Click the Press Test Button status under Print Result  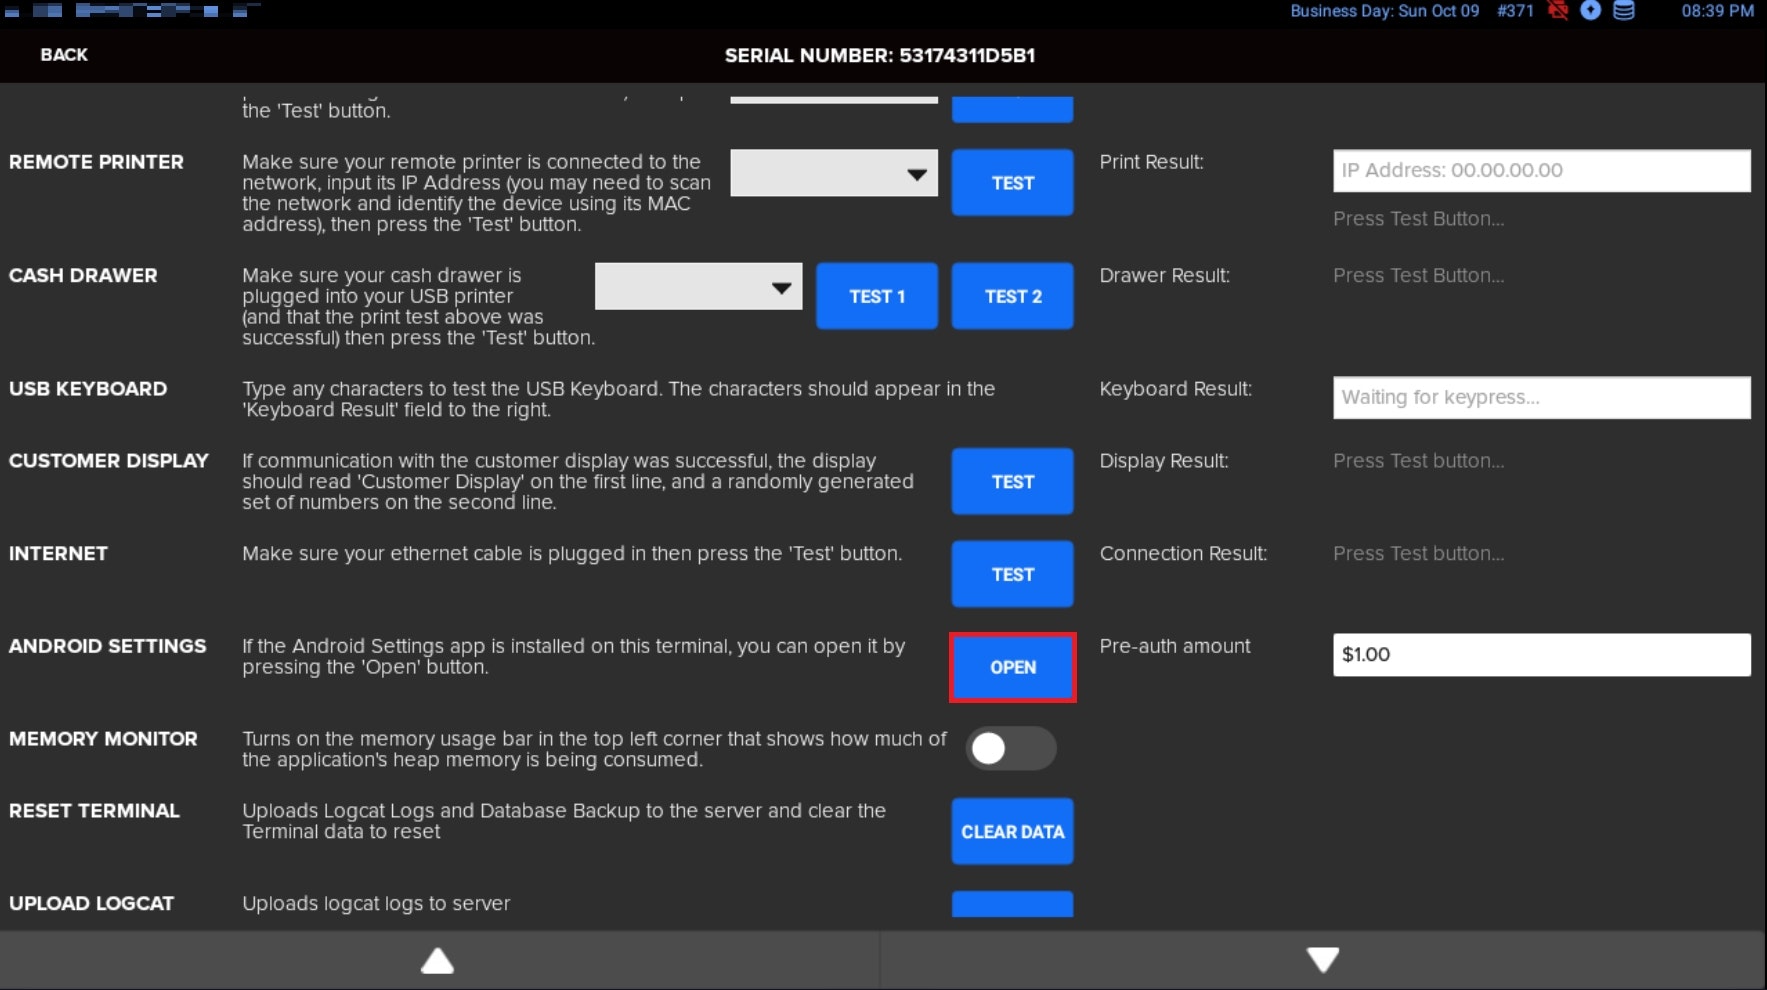1419,219
